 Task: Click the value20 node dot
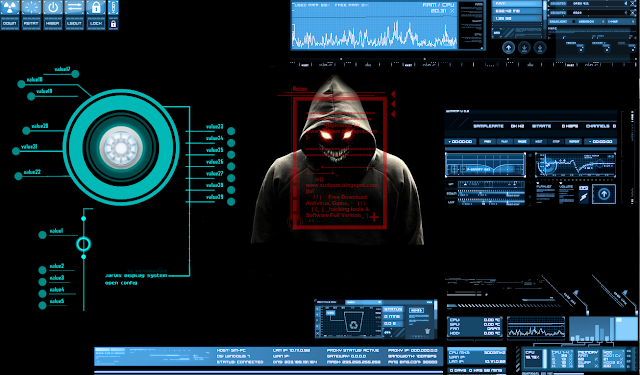[26, 131]
